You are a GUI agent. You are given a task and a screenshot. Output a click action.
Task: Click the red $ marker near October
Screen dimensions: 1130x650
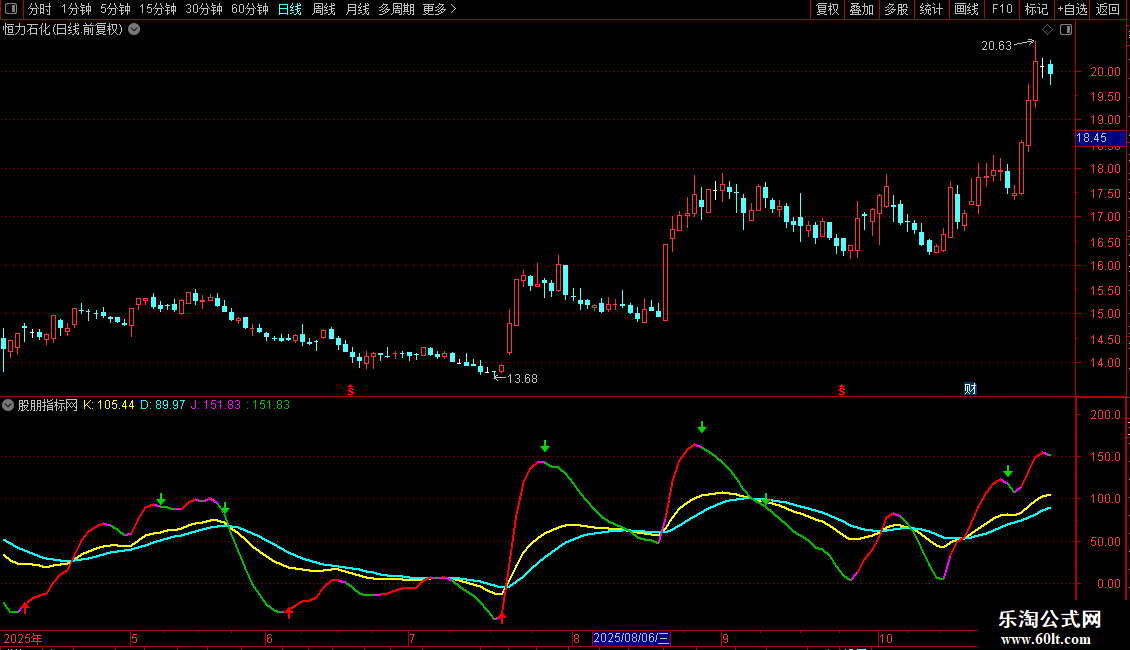click(842, 388)
